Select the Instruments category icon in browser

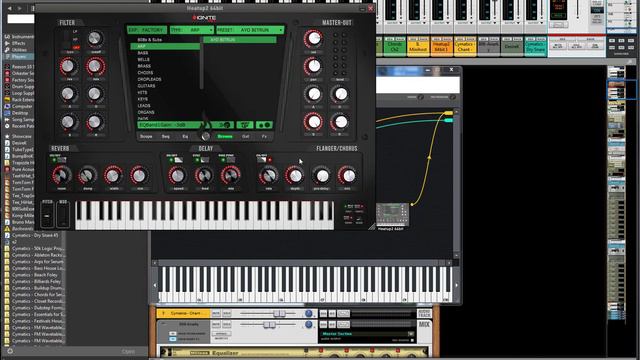(x=7, y=37)
